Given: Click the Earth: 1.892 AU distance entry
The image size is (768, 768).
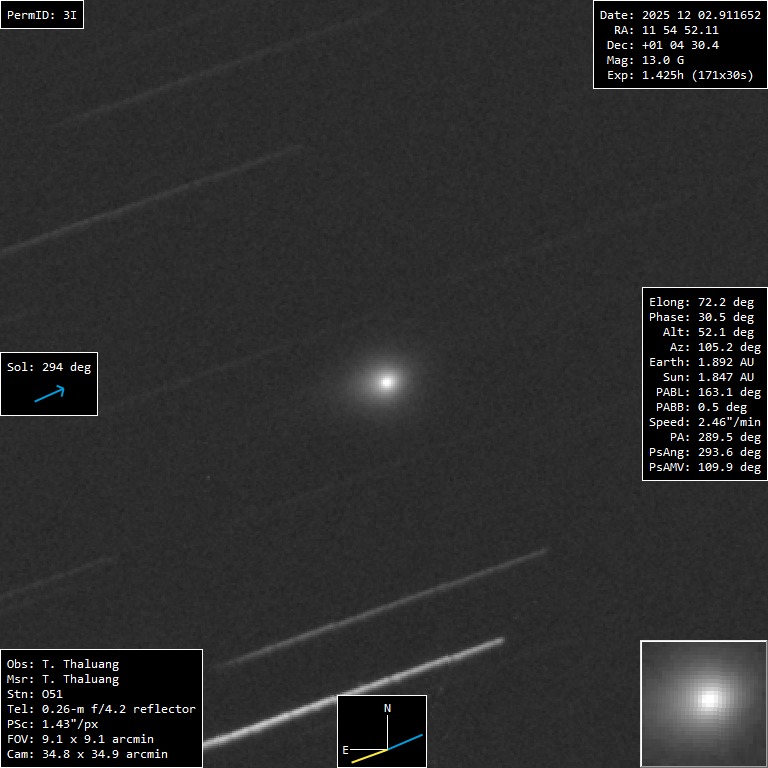Looking at the screenshot, I should point(704,362).
